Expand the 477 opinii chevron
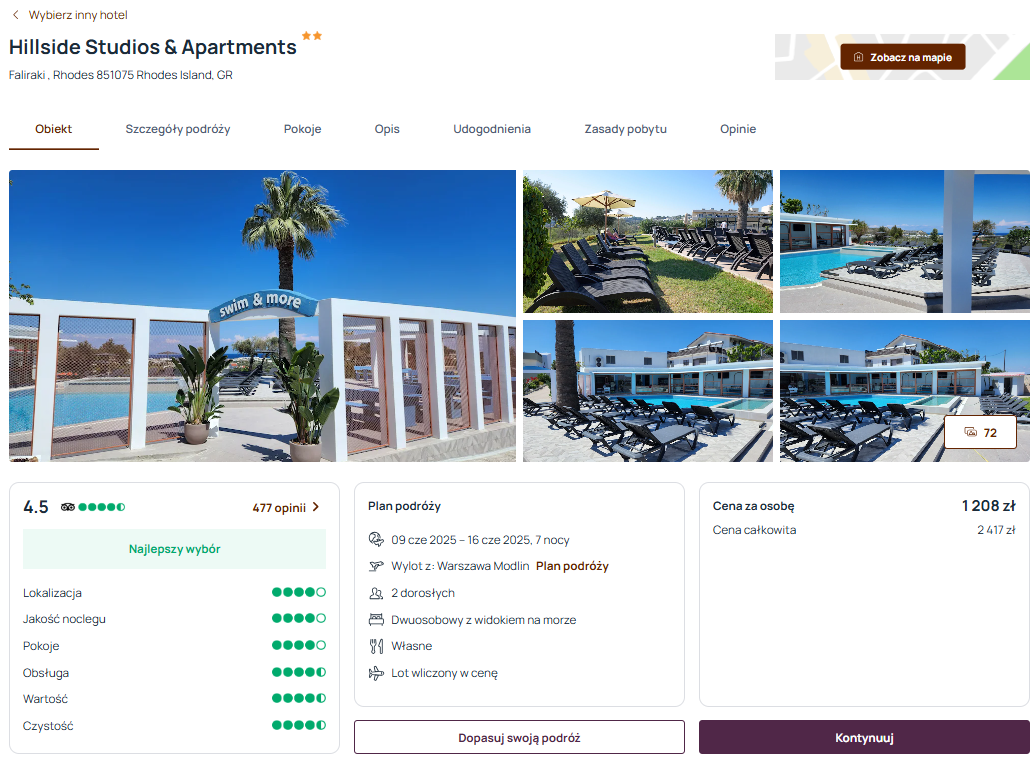 tap(316, 507)
